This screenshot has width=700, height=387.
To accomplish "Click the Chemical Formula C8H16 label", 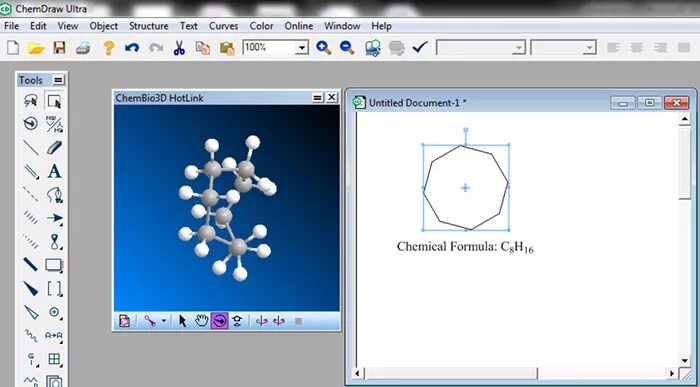I will (465, 247).
